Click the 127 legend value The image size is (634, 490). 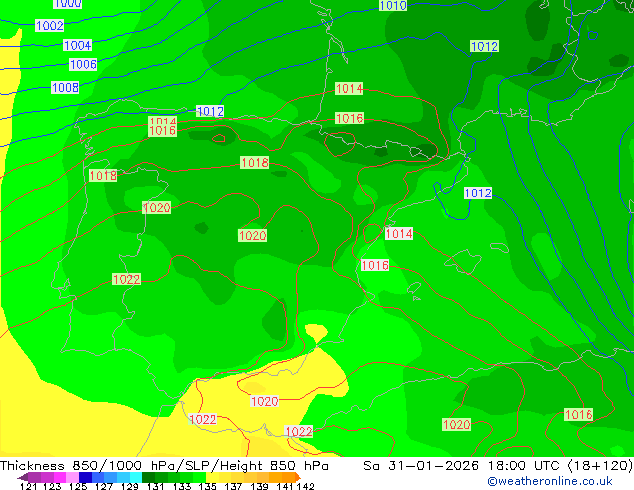click(104, 486)
